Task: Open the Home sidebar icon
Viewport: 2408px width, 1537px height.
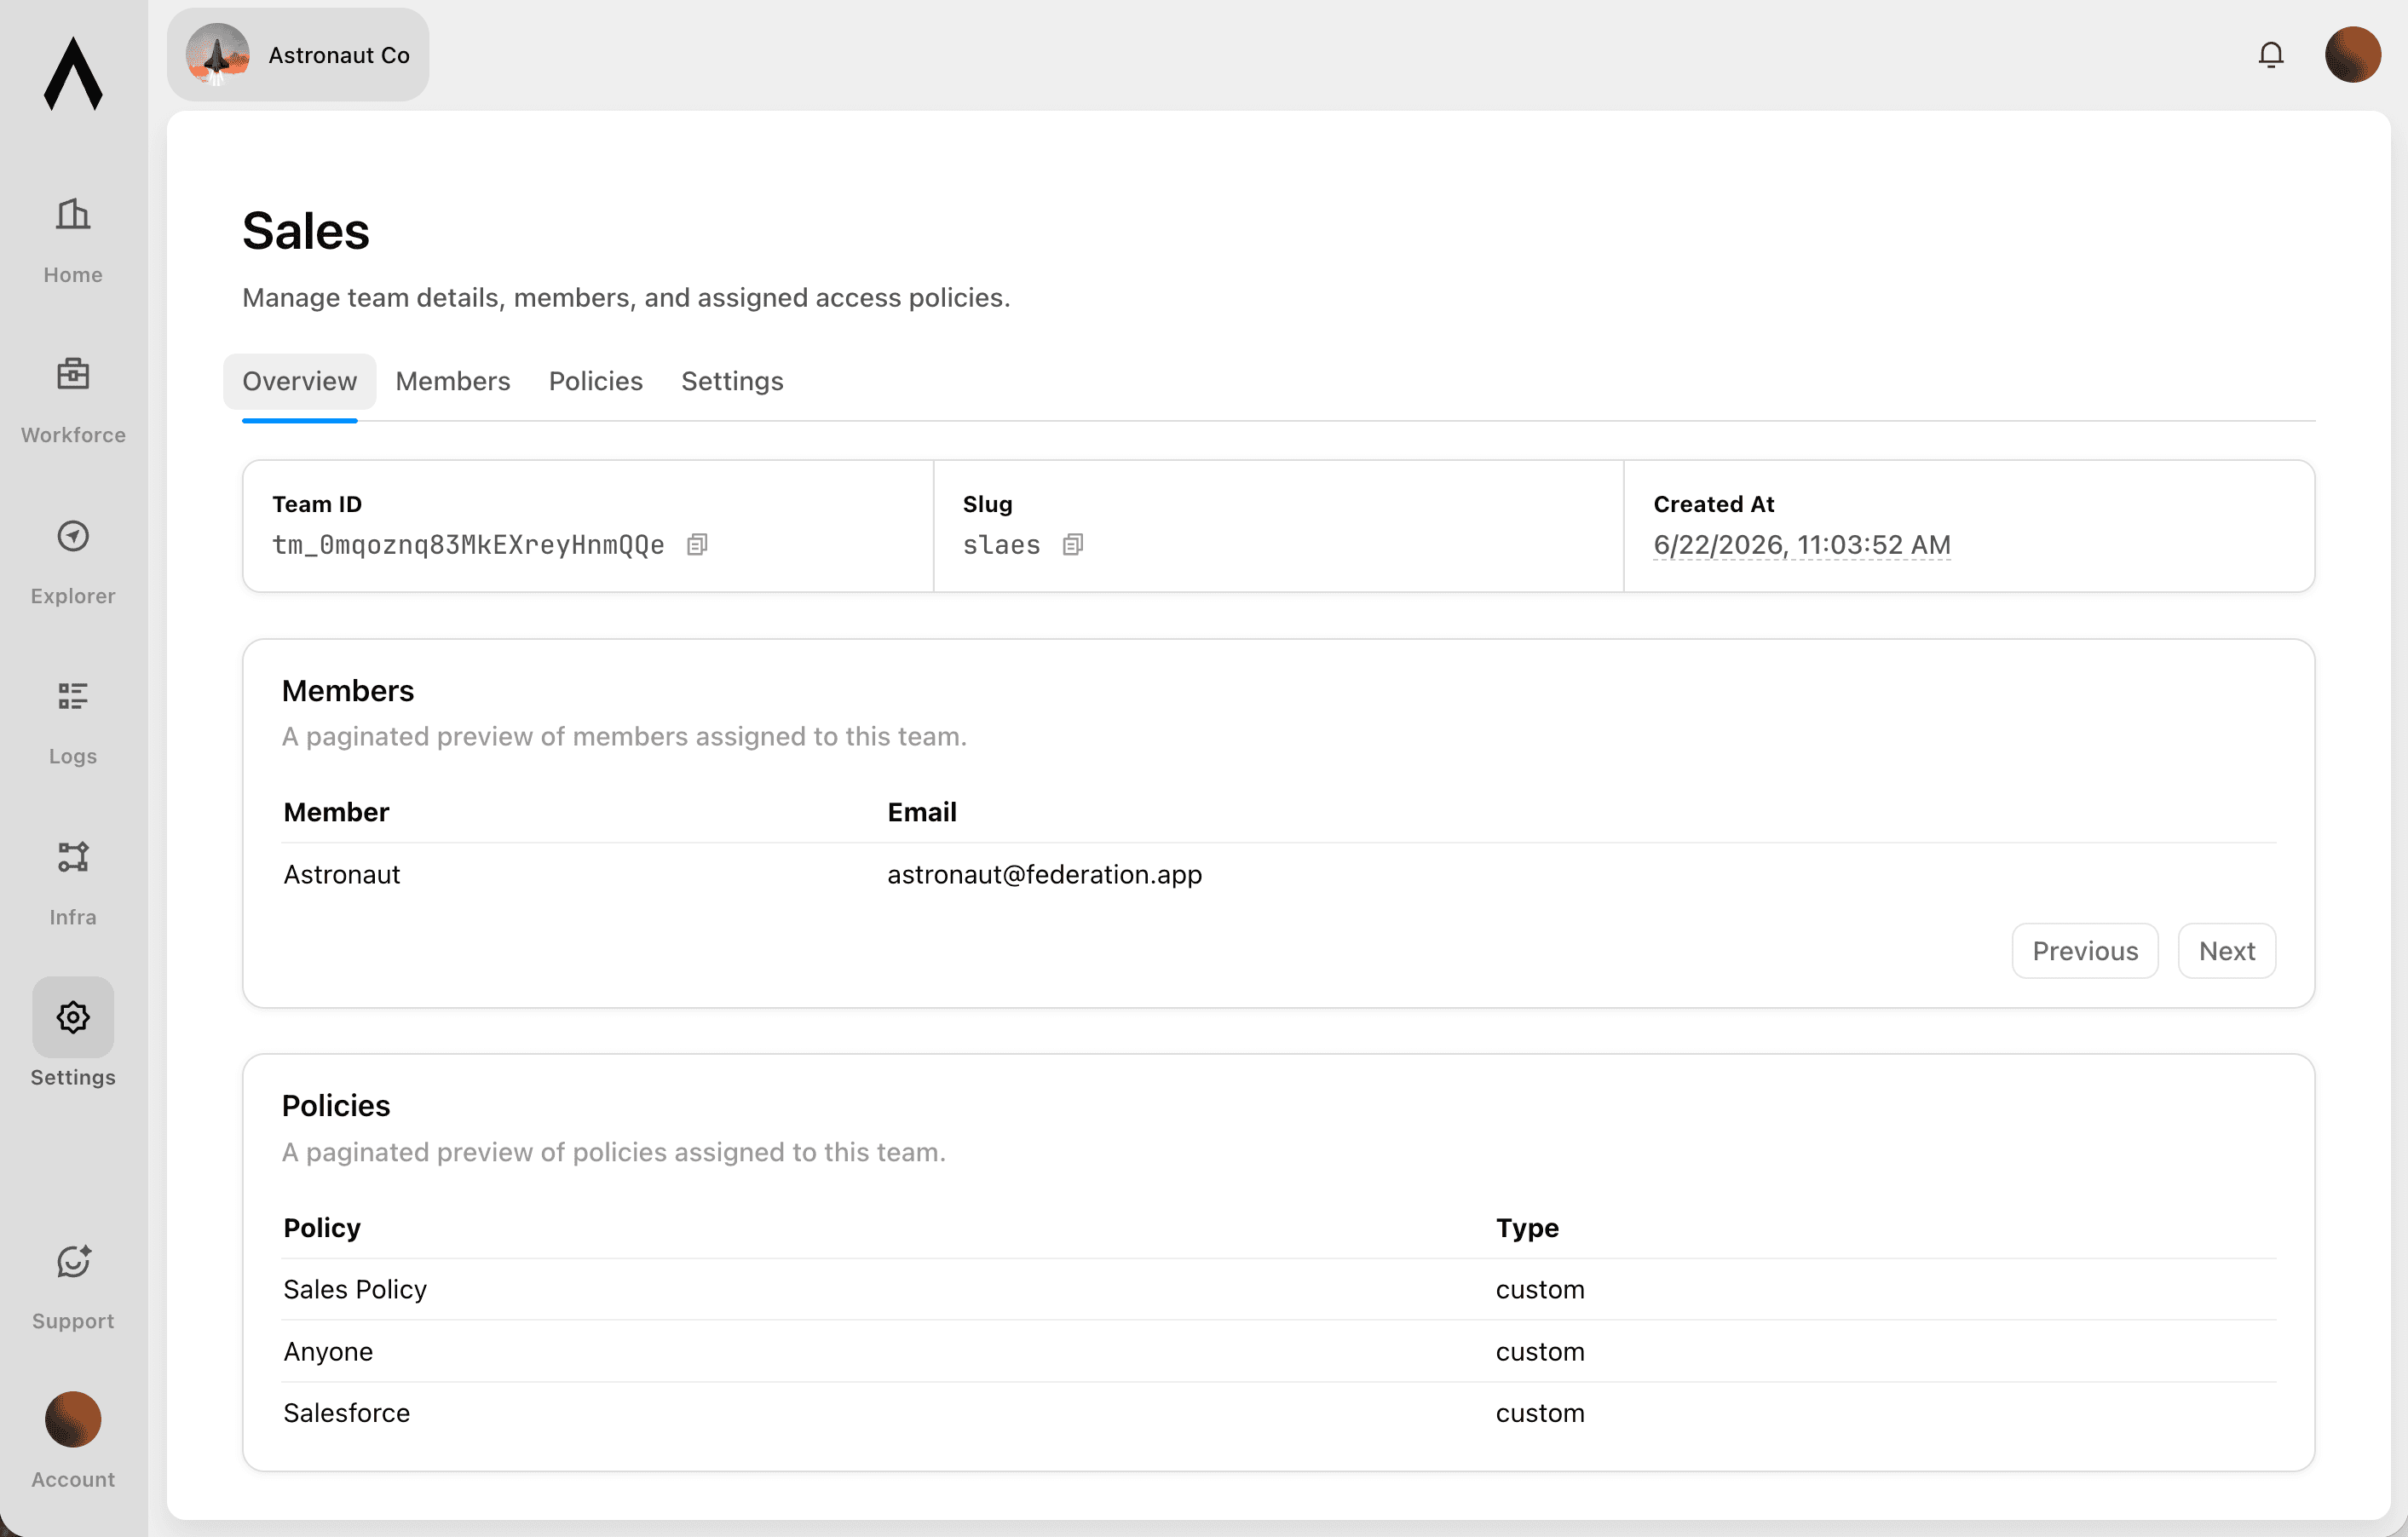Action: pos(73,214)
